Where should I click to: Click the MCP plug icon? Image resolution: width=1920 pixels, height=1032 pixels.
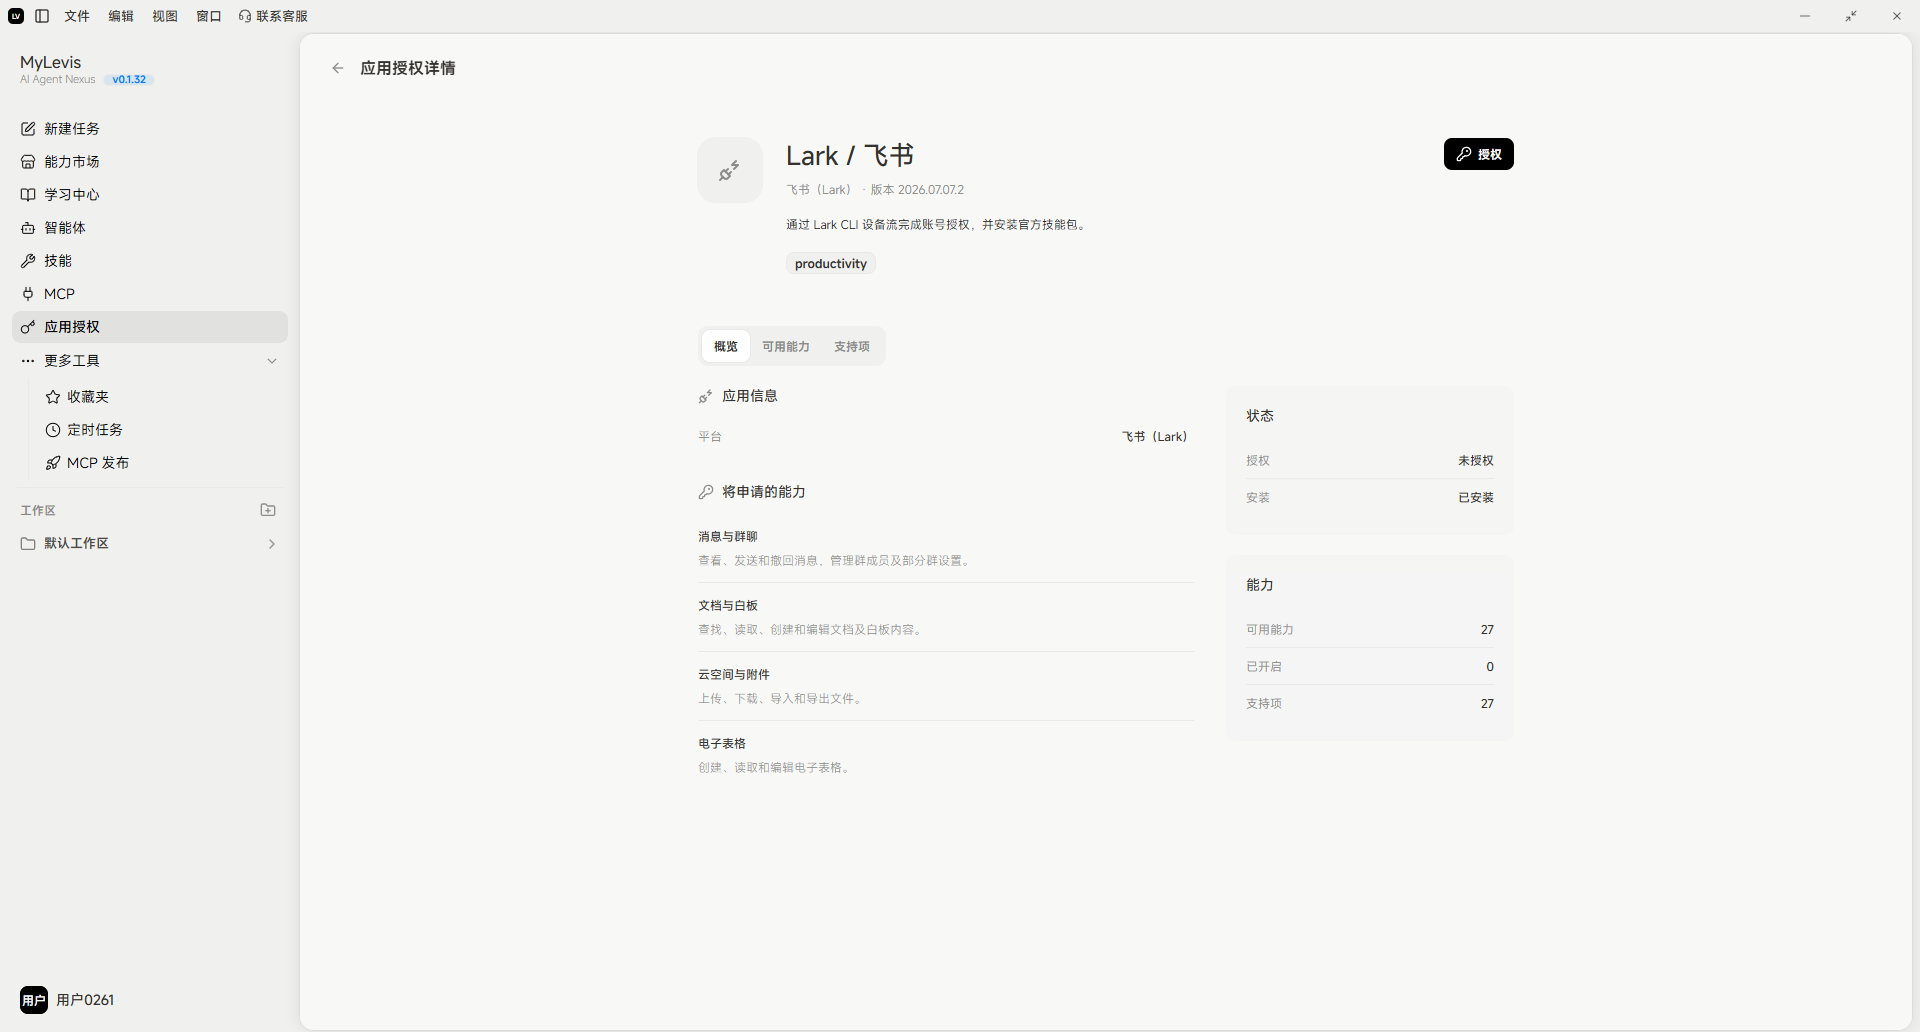pyautogui.click(x=28, y=294)
